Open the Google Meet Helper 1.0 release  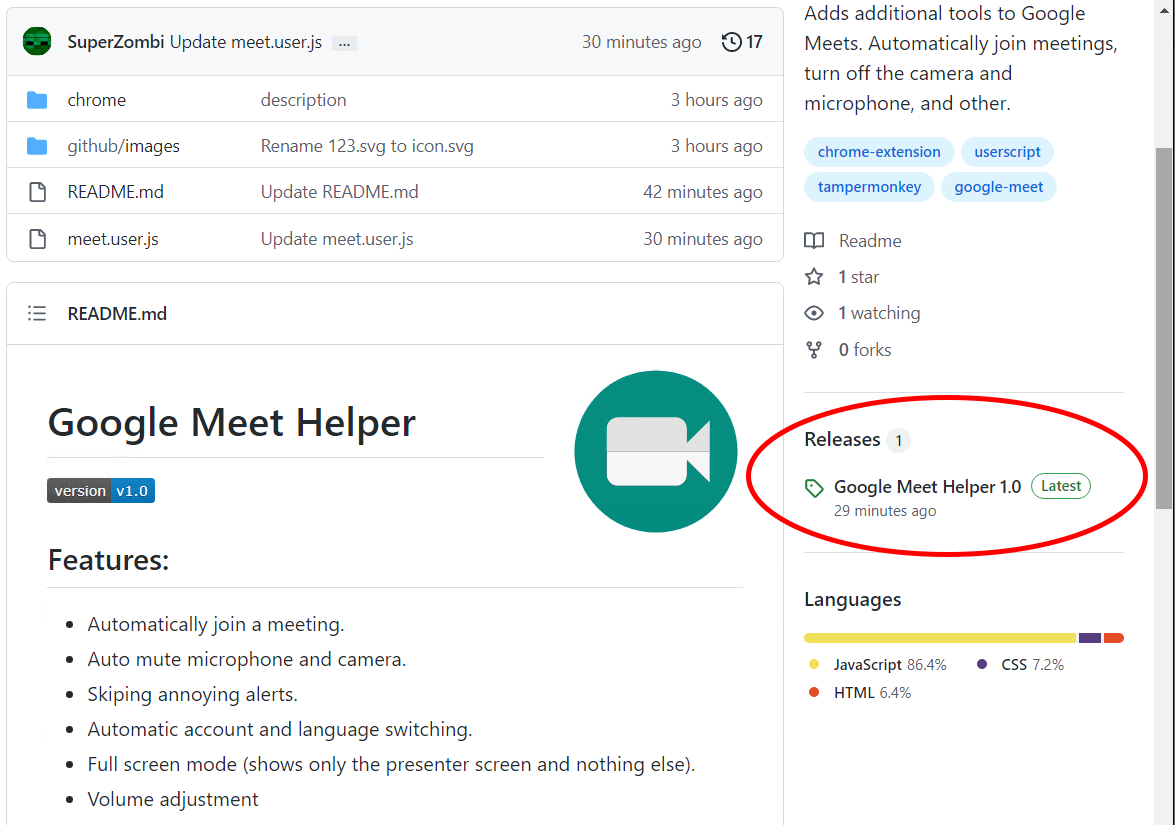pos(927,486)
